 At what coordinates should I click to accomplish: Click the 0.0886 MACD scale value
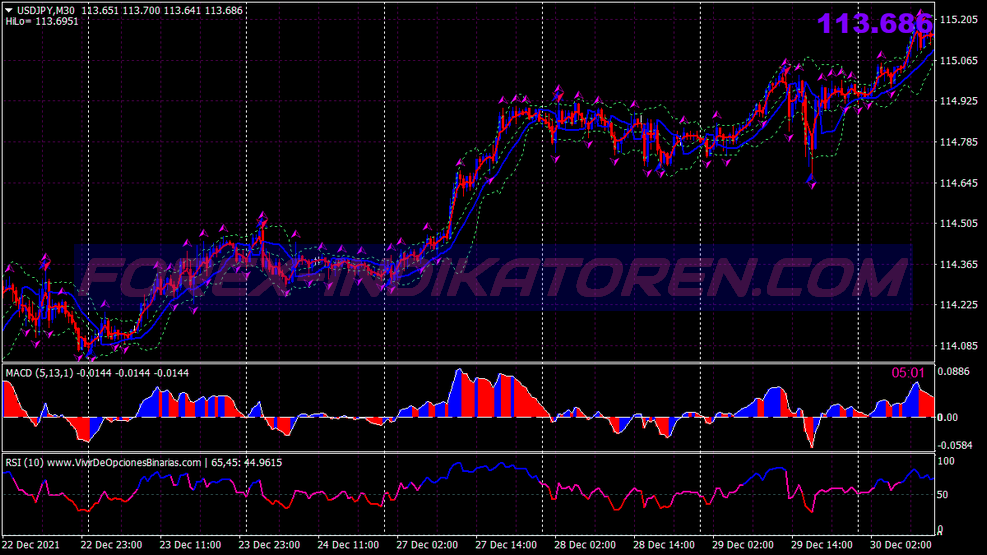[952, 371]
